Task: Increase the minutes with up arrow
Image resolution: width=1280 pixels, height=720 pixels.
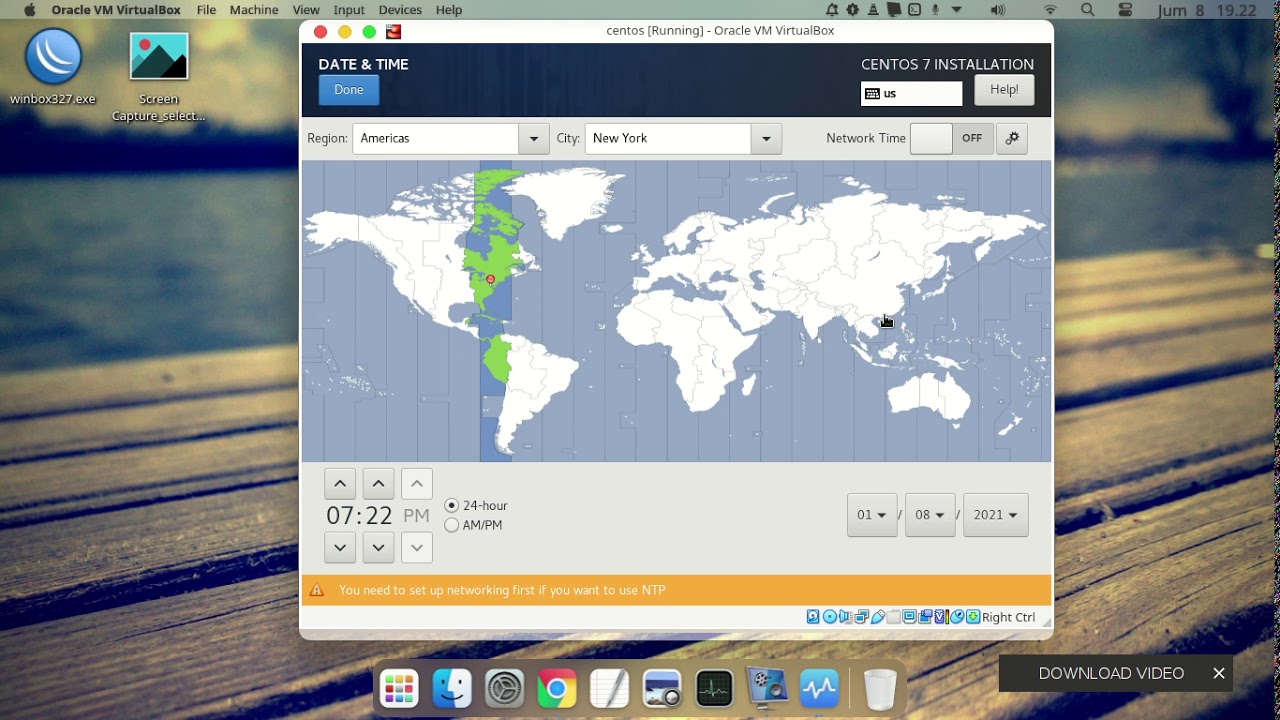Action: click(x=378, y=484)
